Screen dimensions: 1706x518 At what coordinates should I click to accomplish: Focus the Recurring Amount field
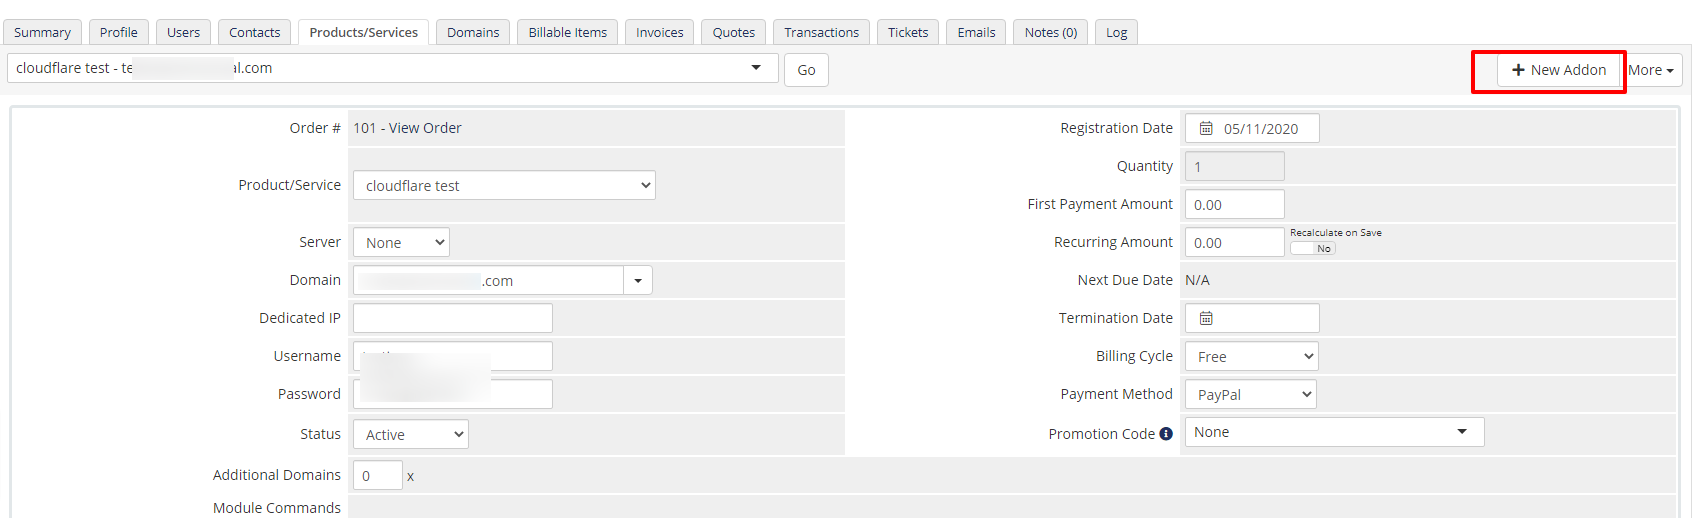(1234, 243)
